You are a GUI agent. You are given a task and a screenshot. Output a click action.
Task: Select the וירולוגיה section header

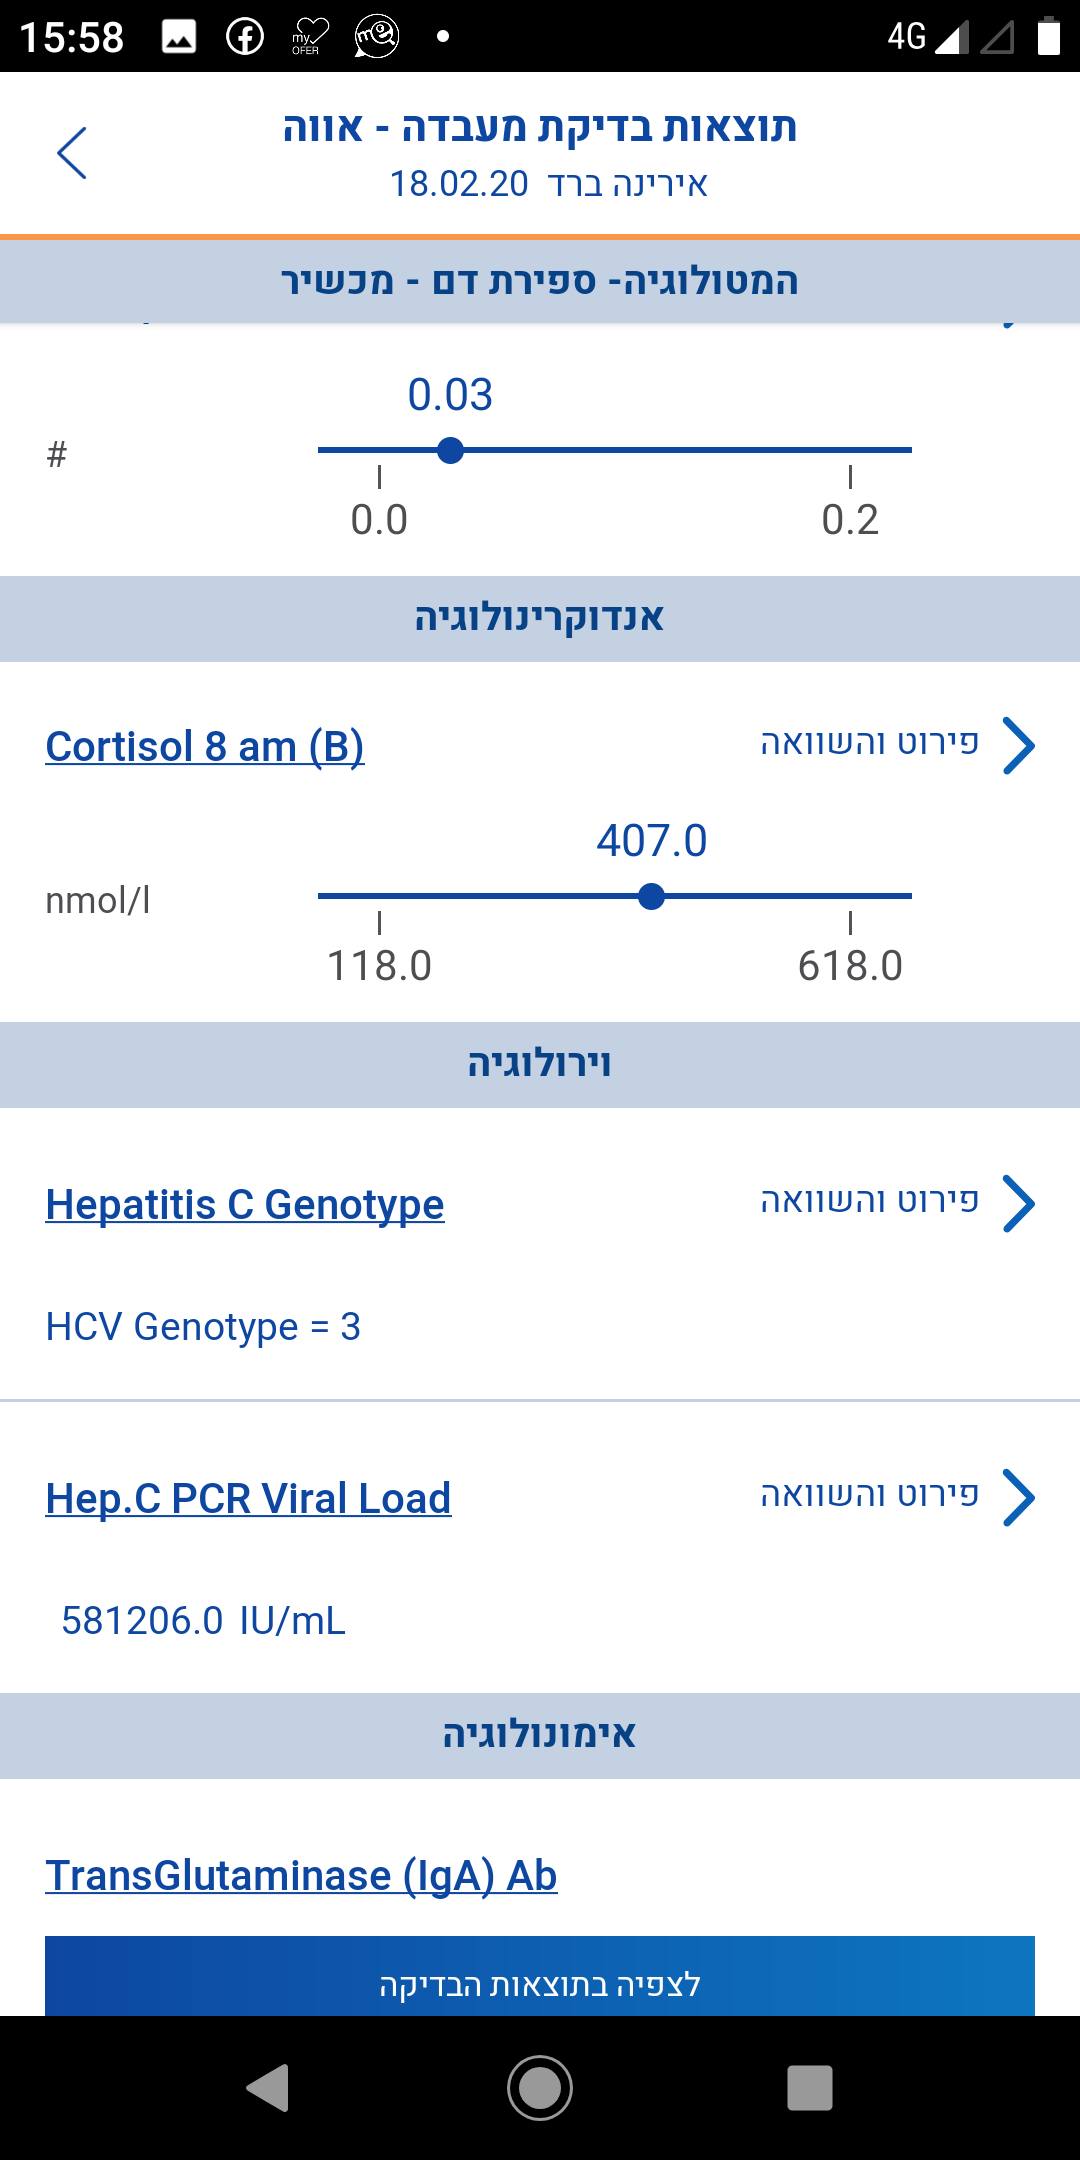(x=540, y=1064)
